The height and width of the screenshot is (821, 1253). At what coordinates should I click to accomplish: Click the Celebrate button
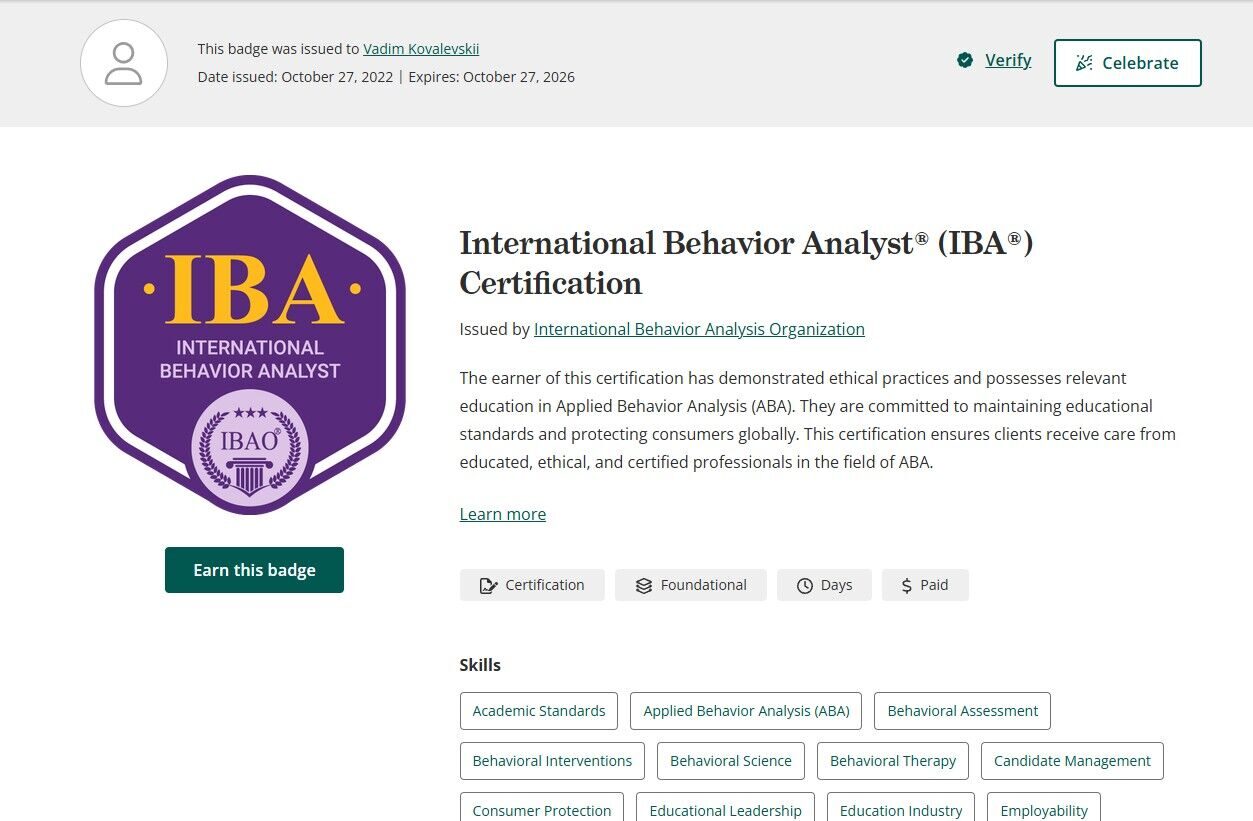(x=1128, y=63)
